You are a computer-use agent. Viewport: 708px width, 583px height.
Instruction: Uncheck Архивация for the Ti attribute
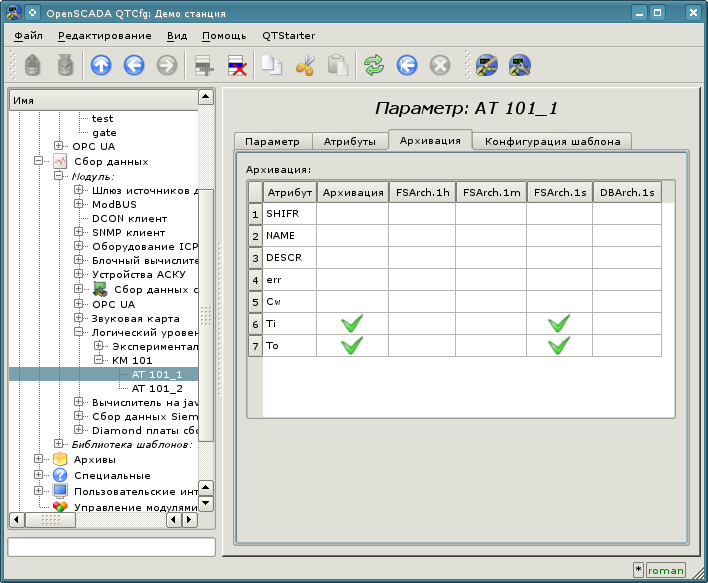tap(351, 324)
